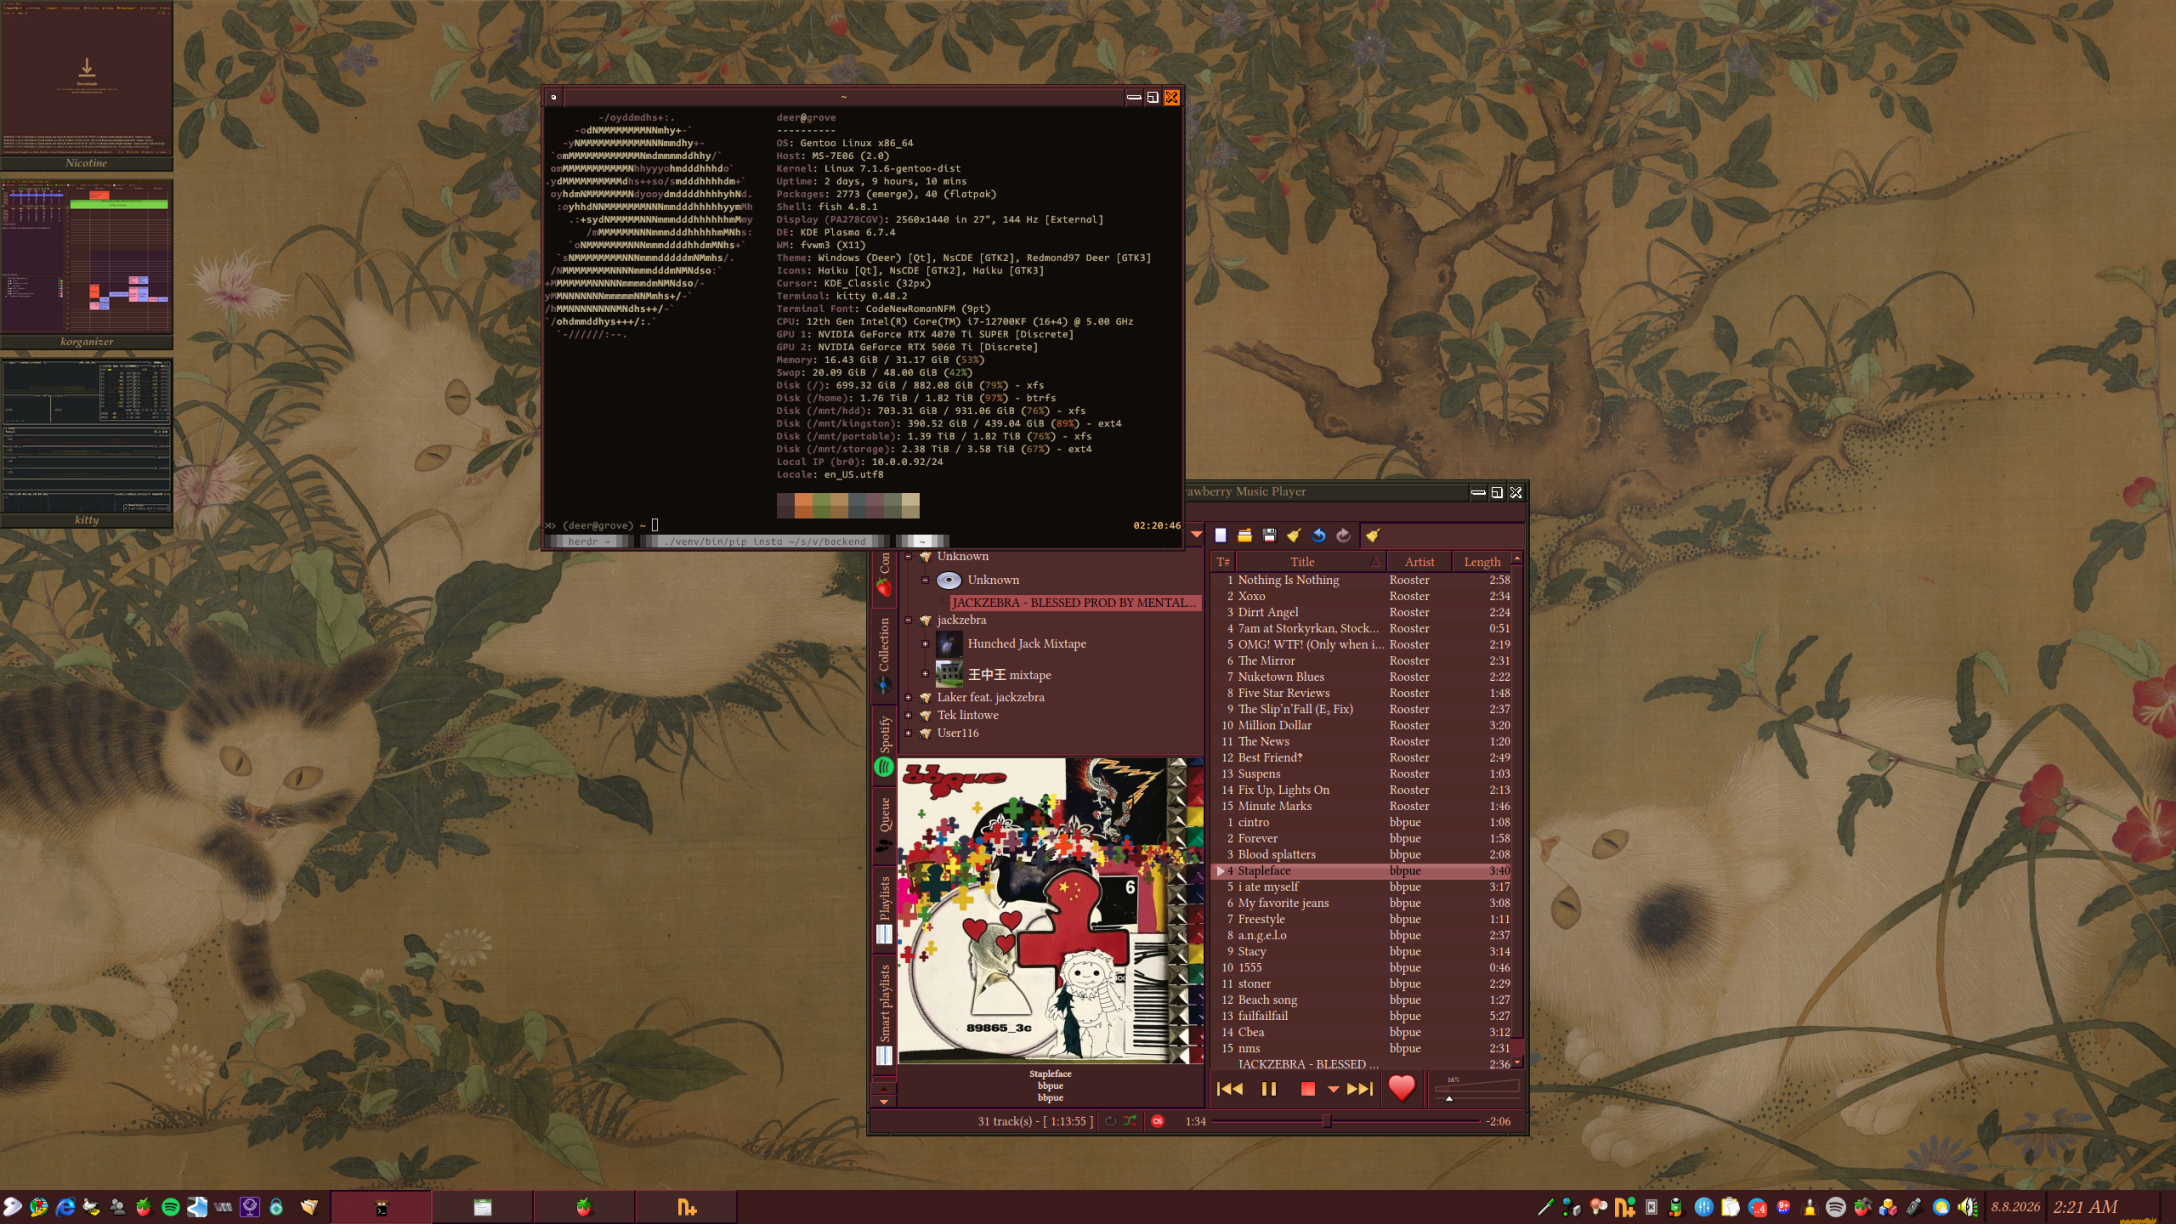Expand the 王中王 mixtape album
Image resolution: width=2176 pixels, height=1224 pixels.
926,674
